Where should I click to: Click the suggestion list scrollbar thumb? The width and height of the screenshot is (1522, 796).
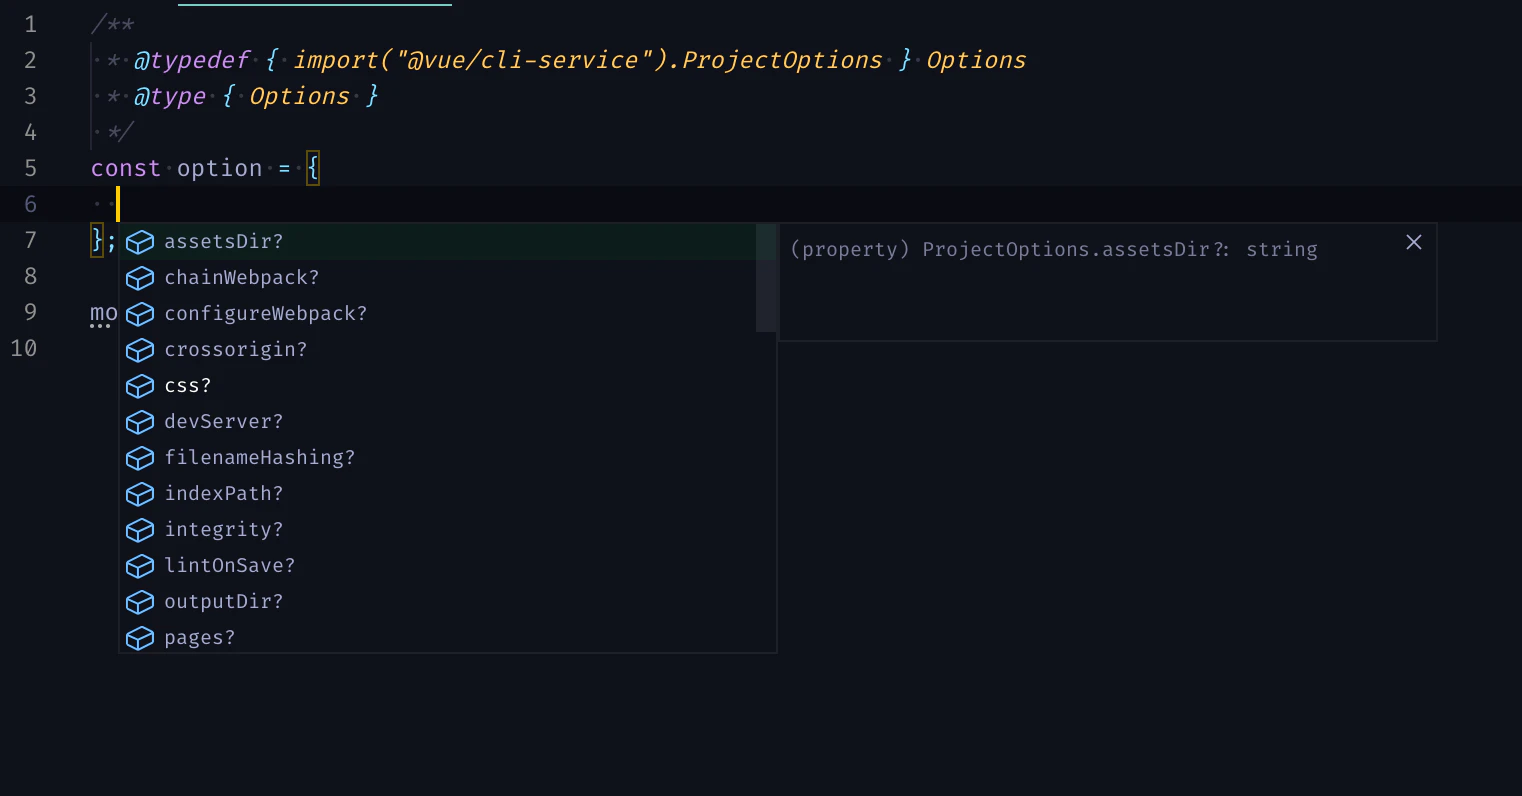click(766, 278)
